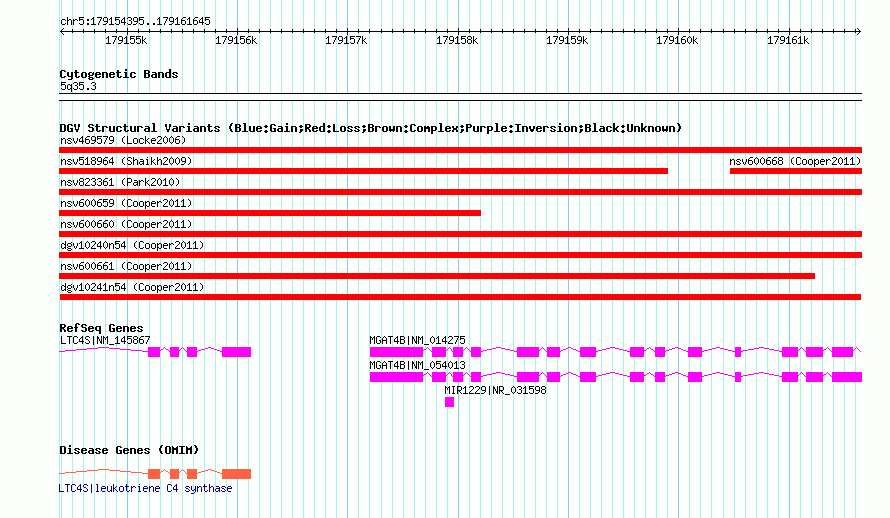This screenshot has width=890, height=518.
Task: Select the 179157k ruler tick label
Action: [x=346, y=40]
